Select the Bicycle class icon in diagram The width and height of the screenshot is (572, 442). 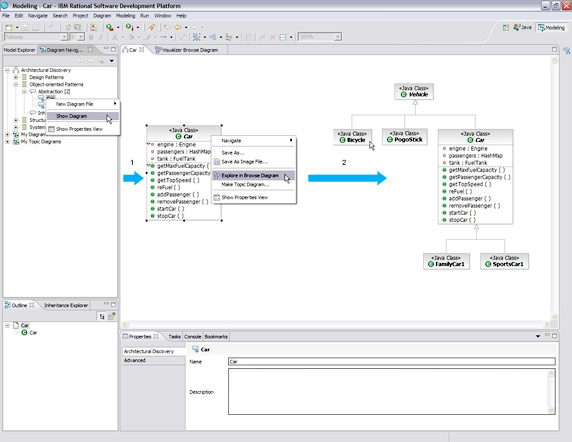click(342, 140)
